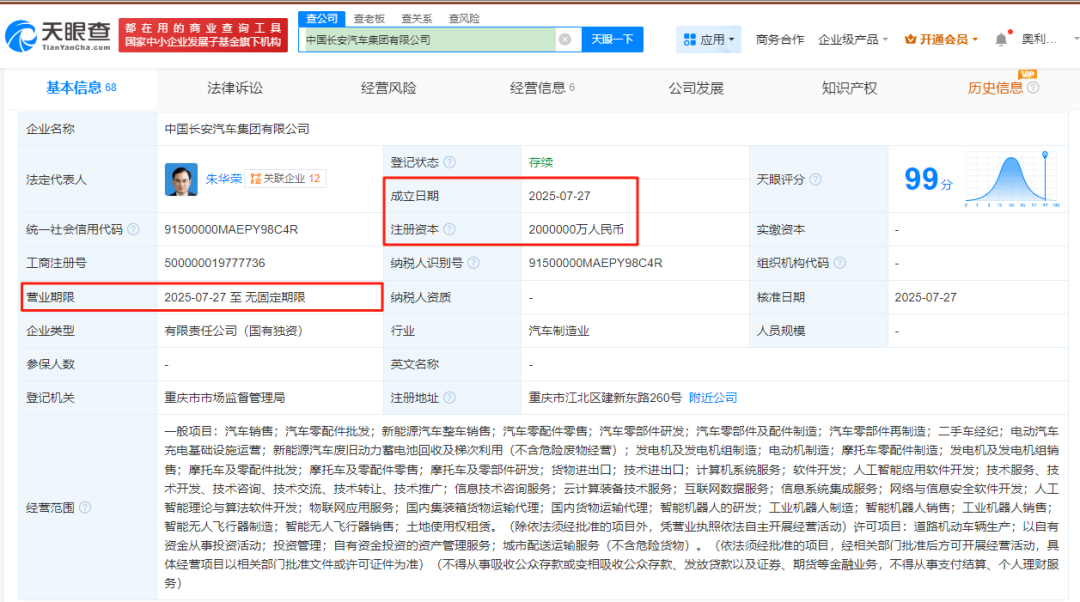Open the 经营风险 tab
Image resolution: width=1080 pixels, height=602 pixels.
[x=388, y=88]
